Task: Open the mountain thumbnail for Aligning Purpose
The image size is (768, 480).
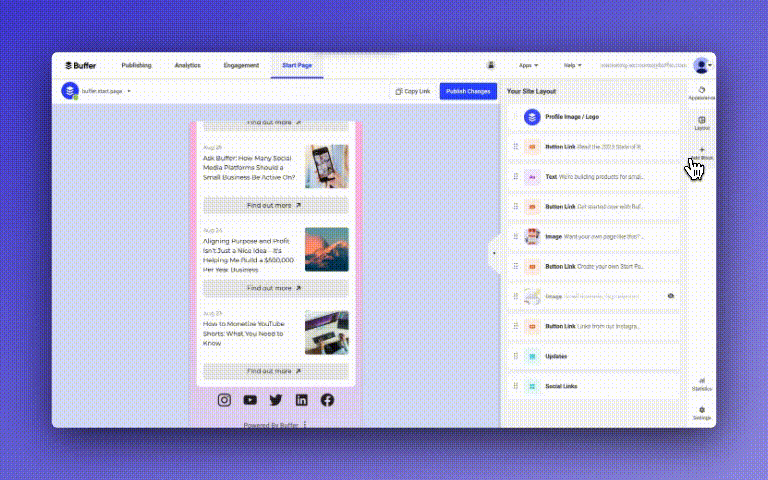Action: coord(327,249)
